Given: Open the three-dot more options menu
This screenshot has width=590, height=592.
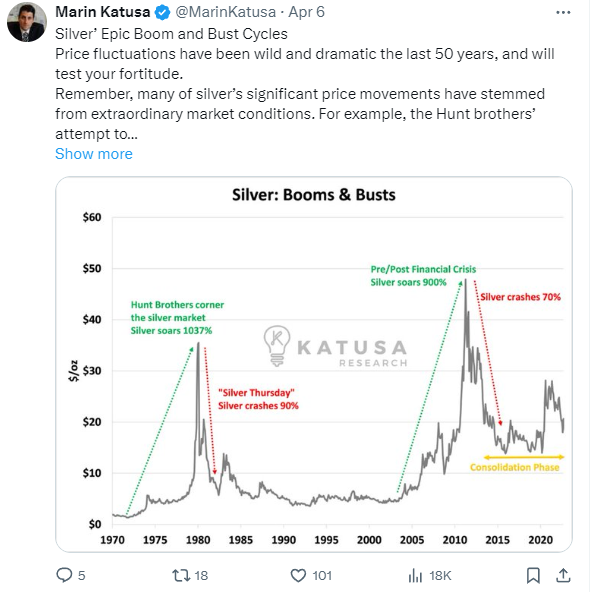Looking at the screenshot, I should [x=563, y=12].
